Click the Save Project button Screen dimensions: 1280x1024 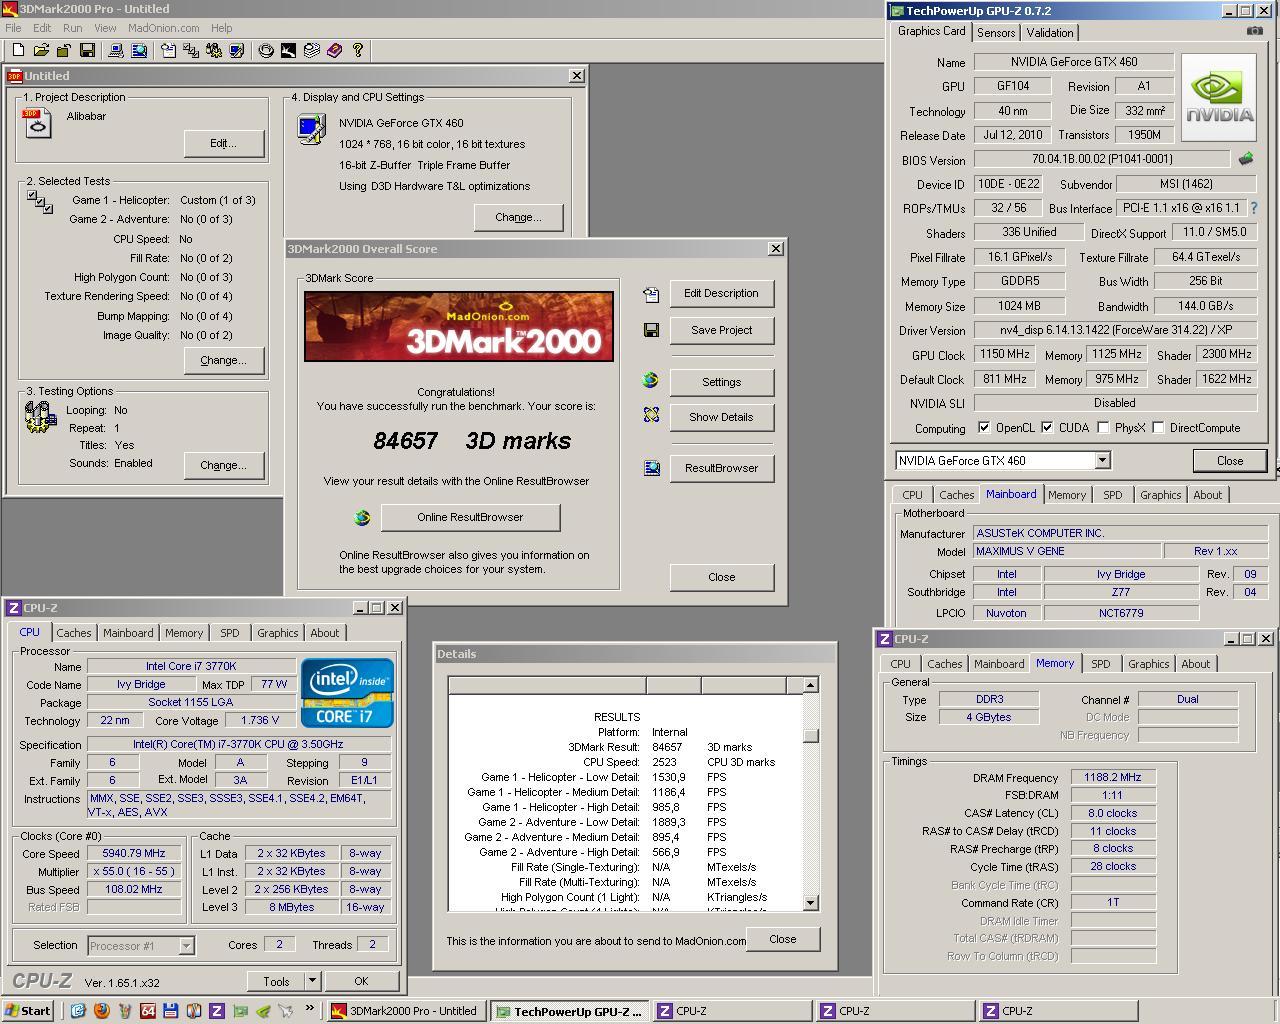coord(721,330)
